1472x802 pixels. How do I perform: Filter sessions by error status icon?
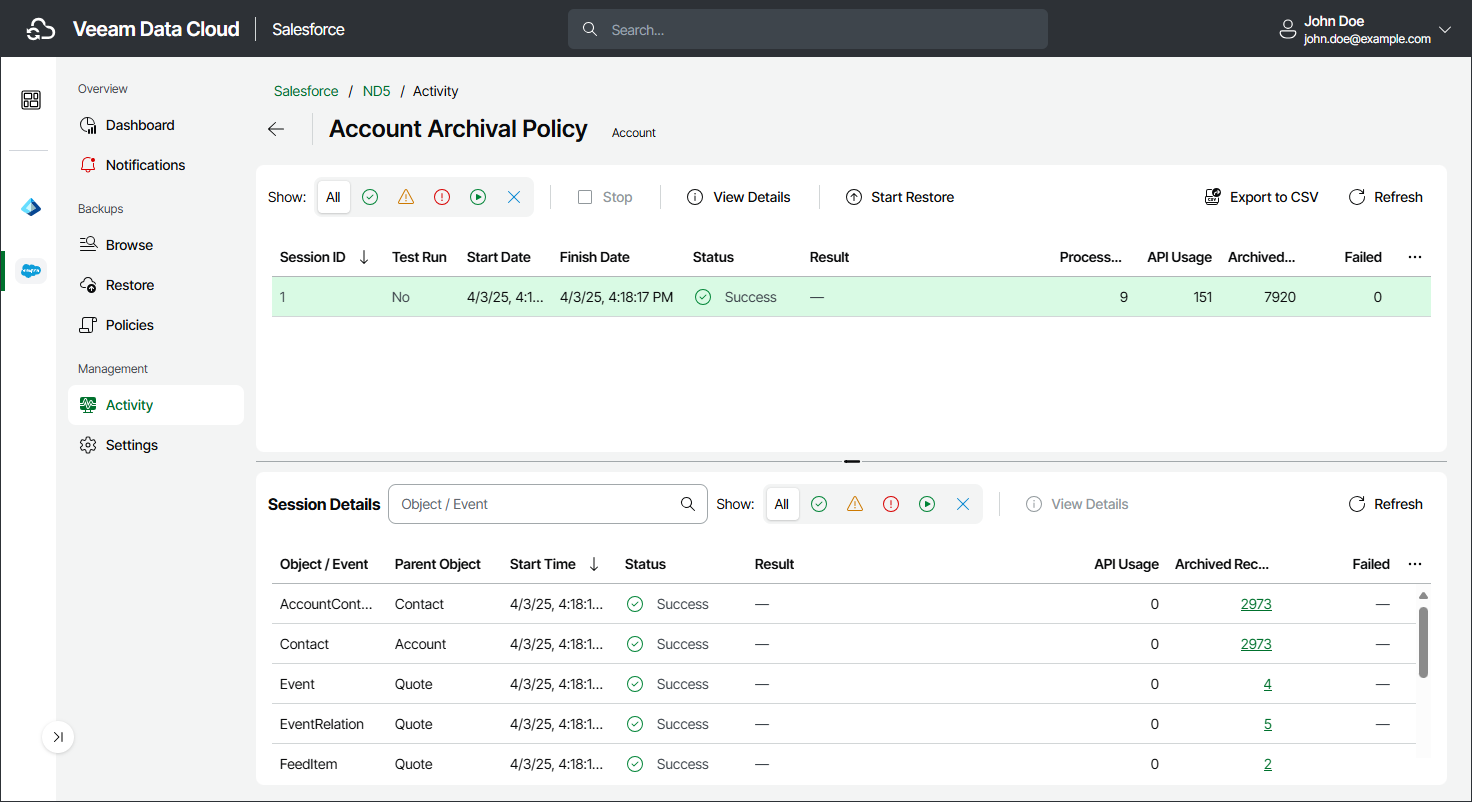[442, 197]
